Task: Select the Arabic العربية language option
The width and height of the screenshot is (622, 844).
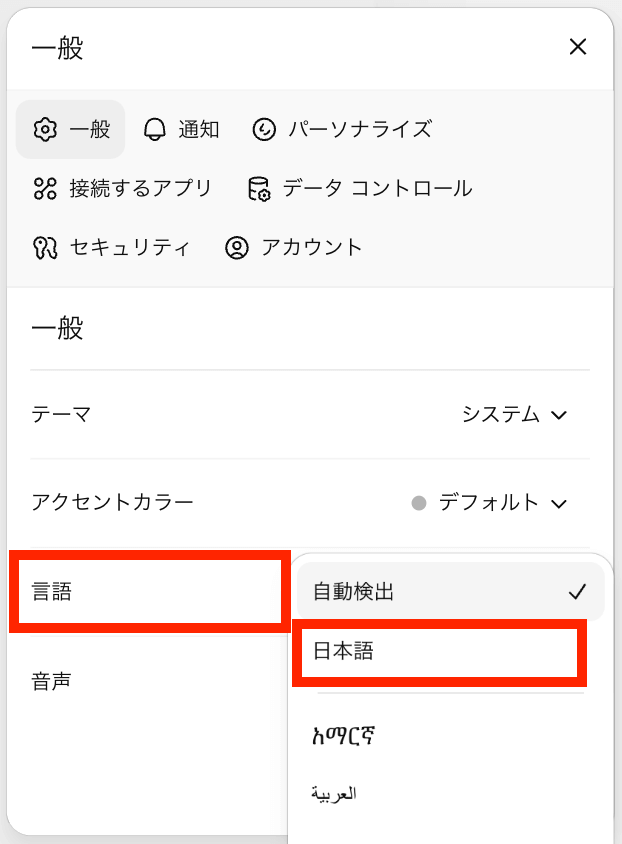Action: tap(335, 794)
